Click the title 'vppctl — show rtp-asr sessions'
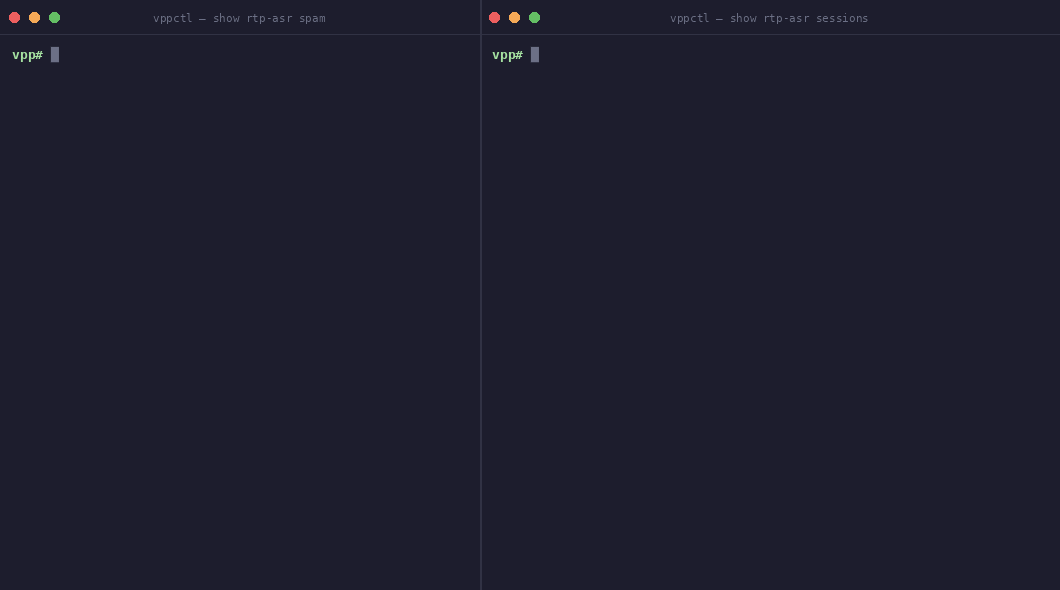The width and height of the screenshot is (1060, 590). pos(769,18)
